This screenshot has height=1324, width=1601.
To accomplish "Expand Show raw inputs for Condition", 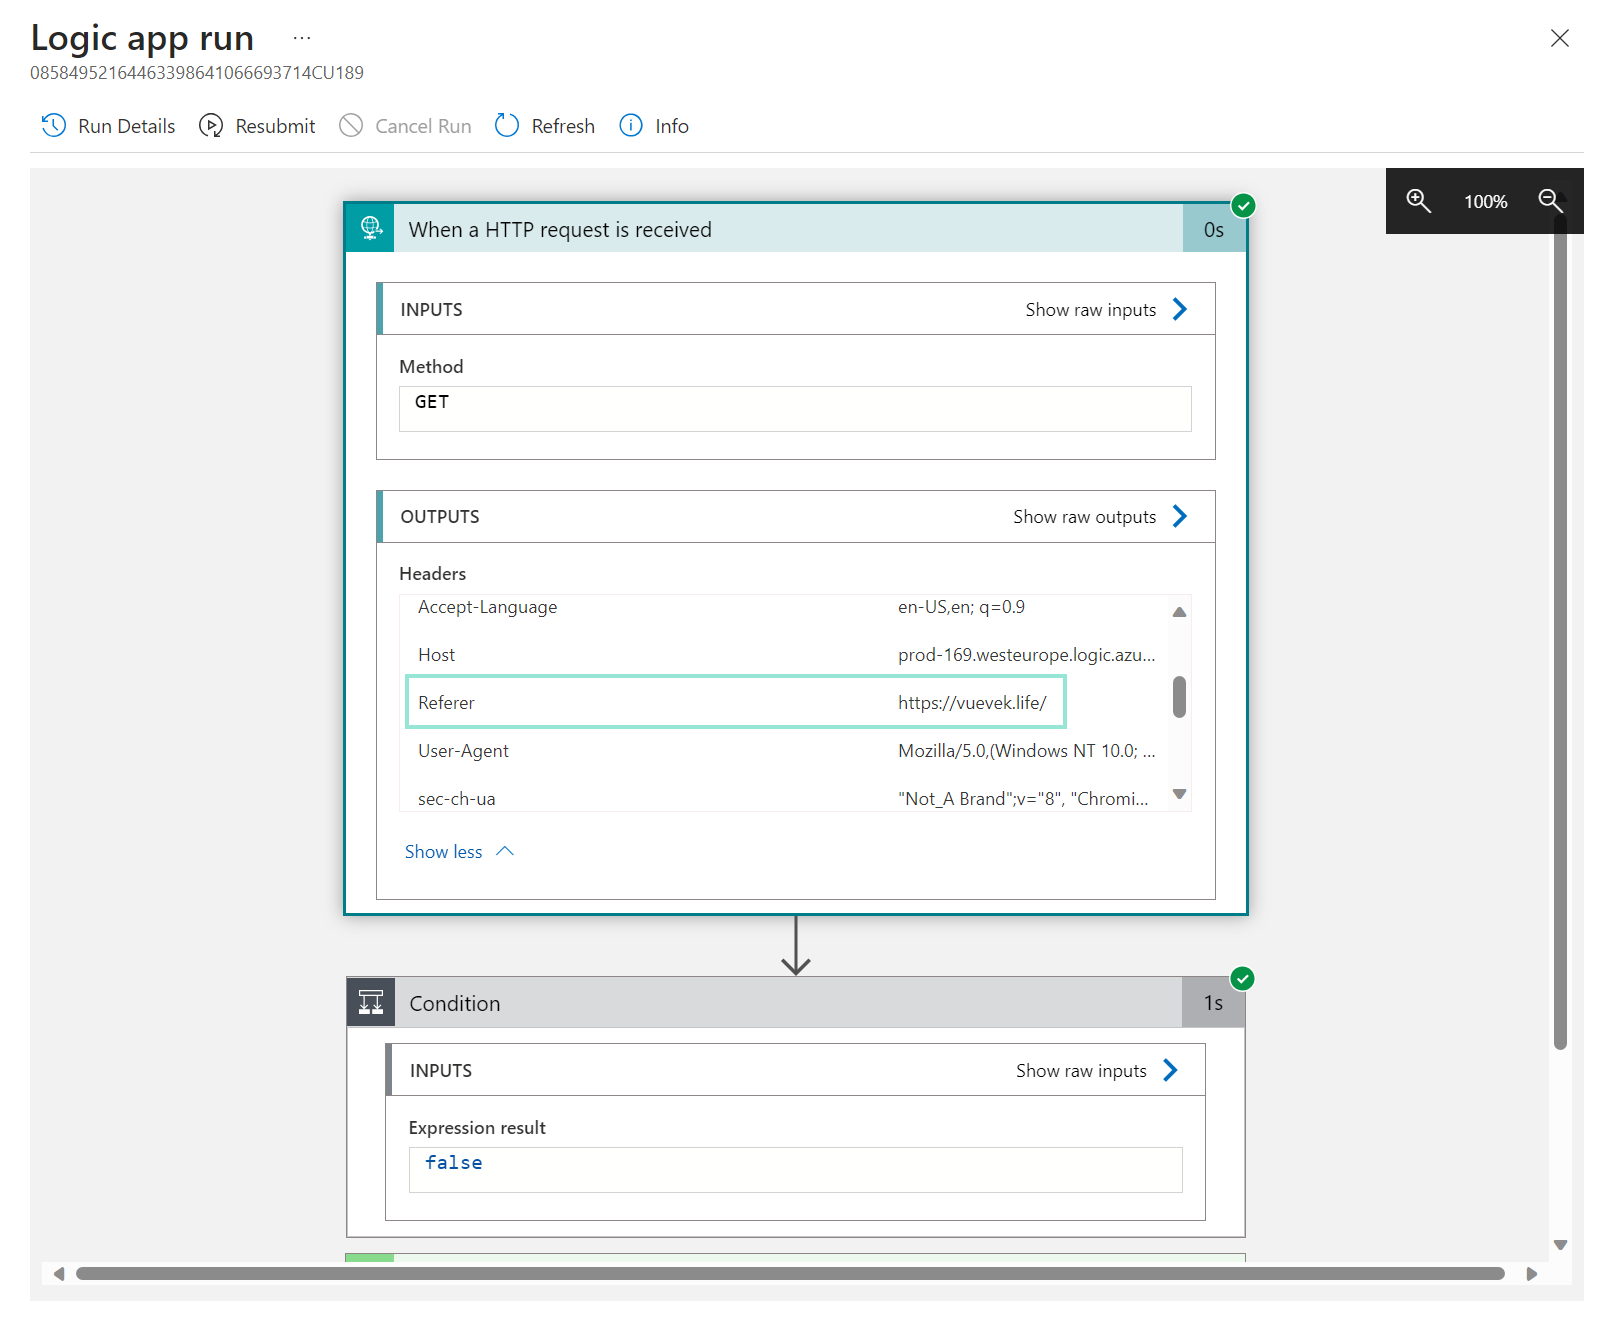I will click(1097, 1071).
